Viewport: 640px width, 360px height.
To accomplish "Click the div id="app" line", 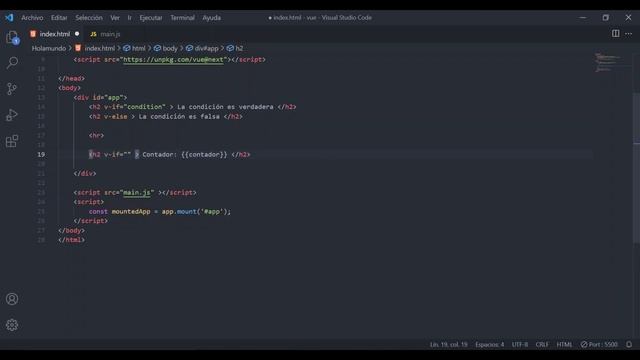I will coord(100,98).
